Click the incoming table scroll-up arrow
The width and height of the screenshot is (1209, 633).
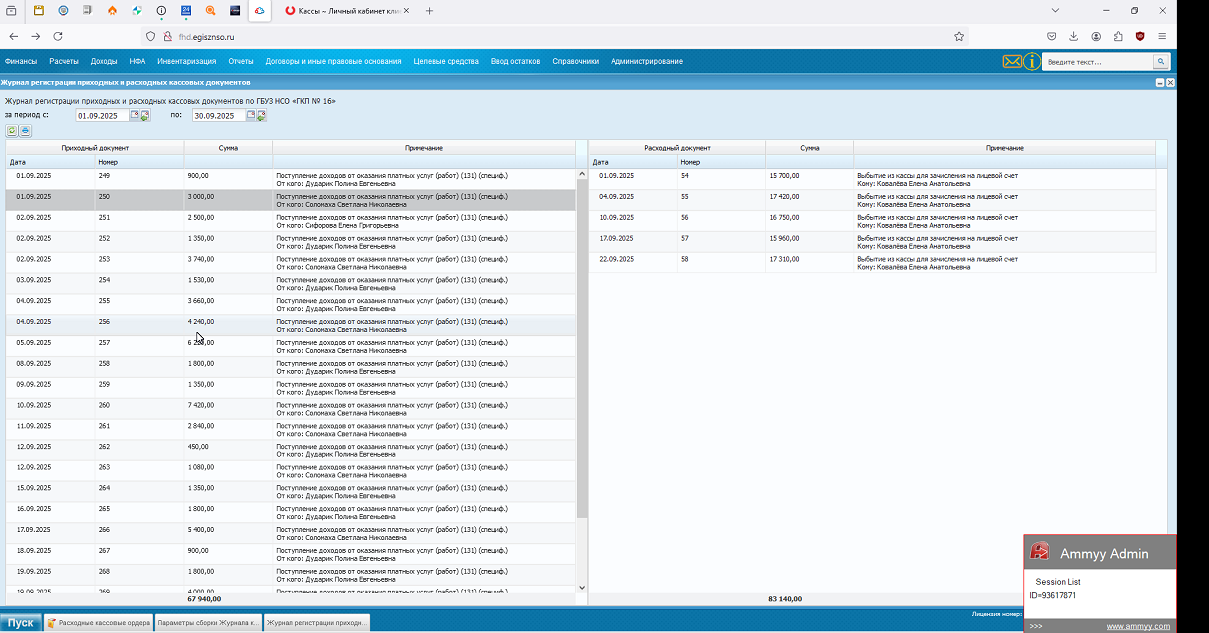point(582,175)
